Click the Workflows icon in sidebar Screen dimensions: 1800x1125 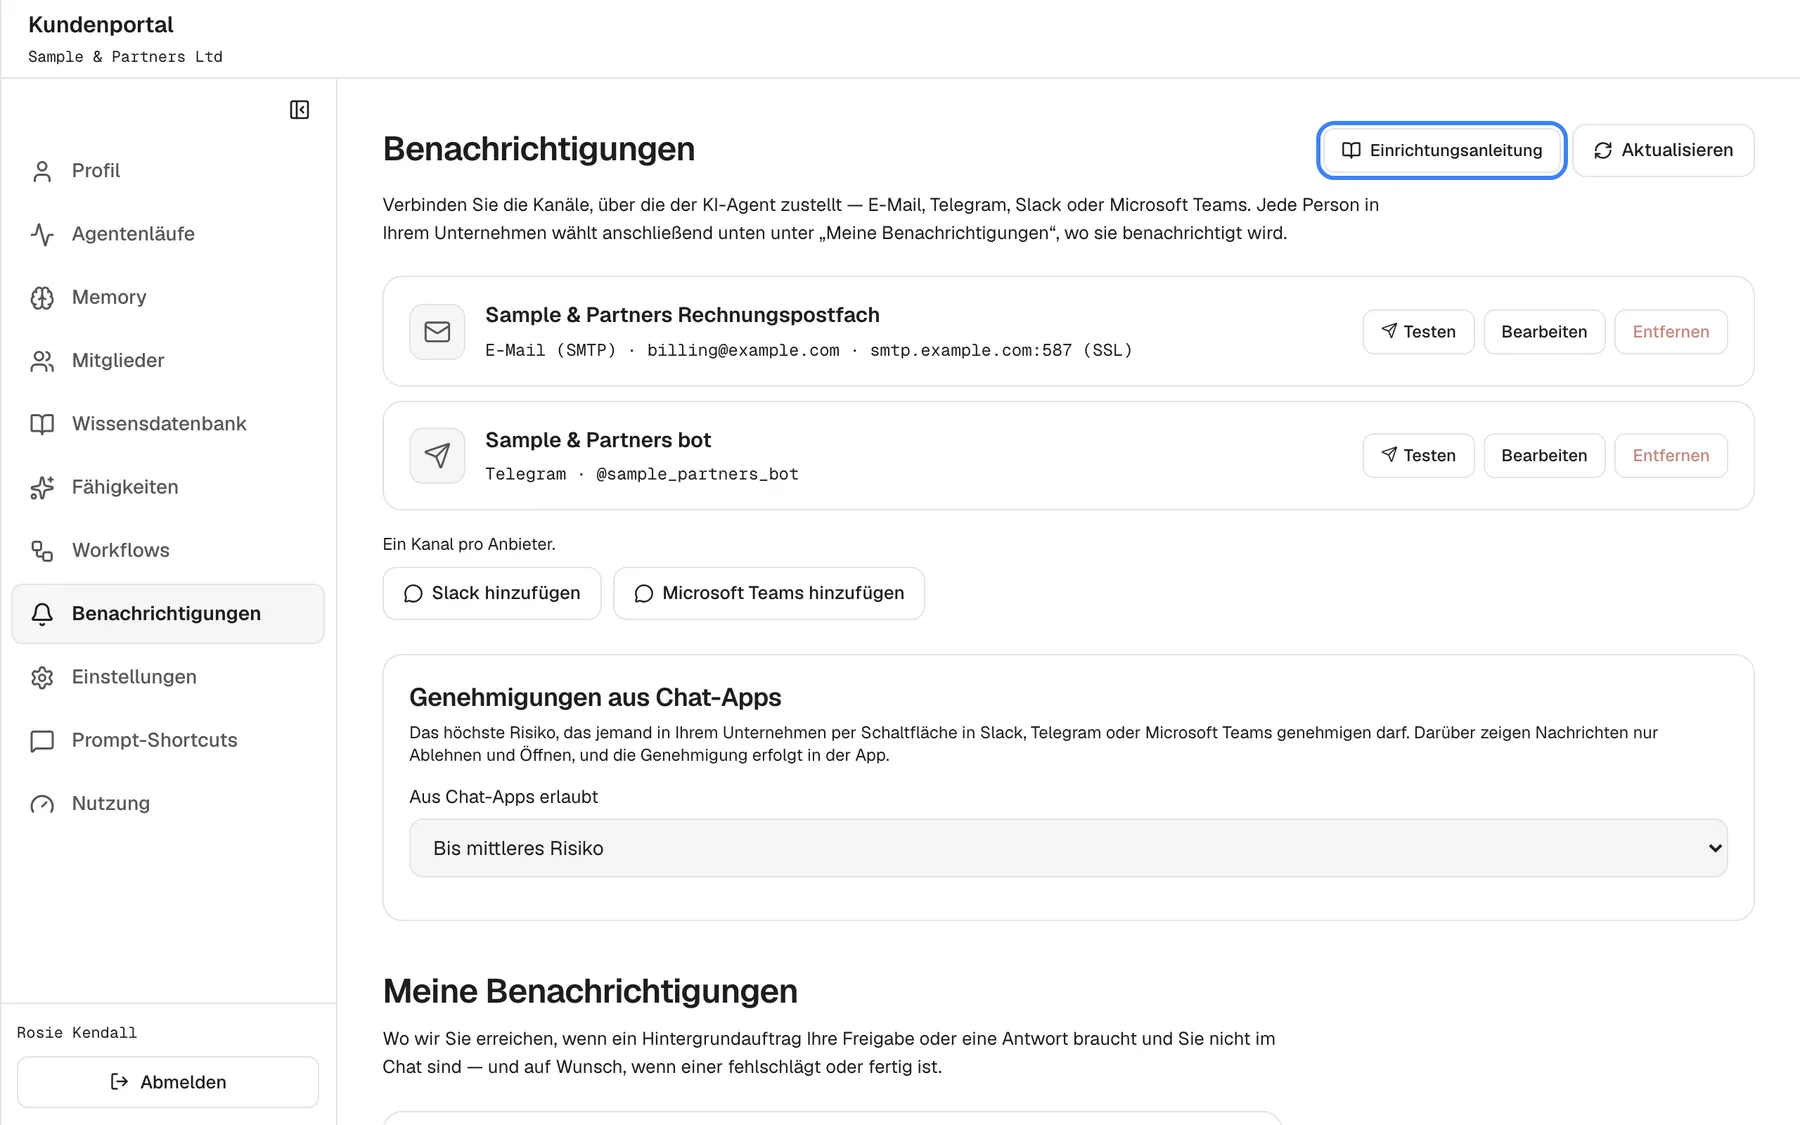click(42, 551)
